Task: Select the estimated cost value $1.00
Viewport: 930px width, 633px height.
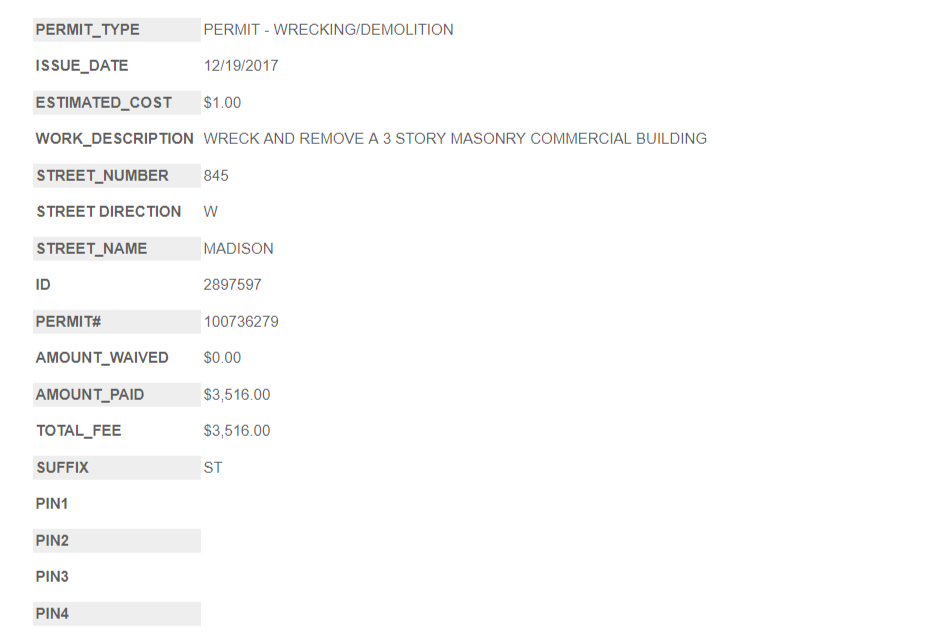Action: pyautogui.click(x=222, y=103)
